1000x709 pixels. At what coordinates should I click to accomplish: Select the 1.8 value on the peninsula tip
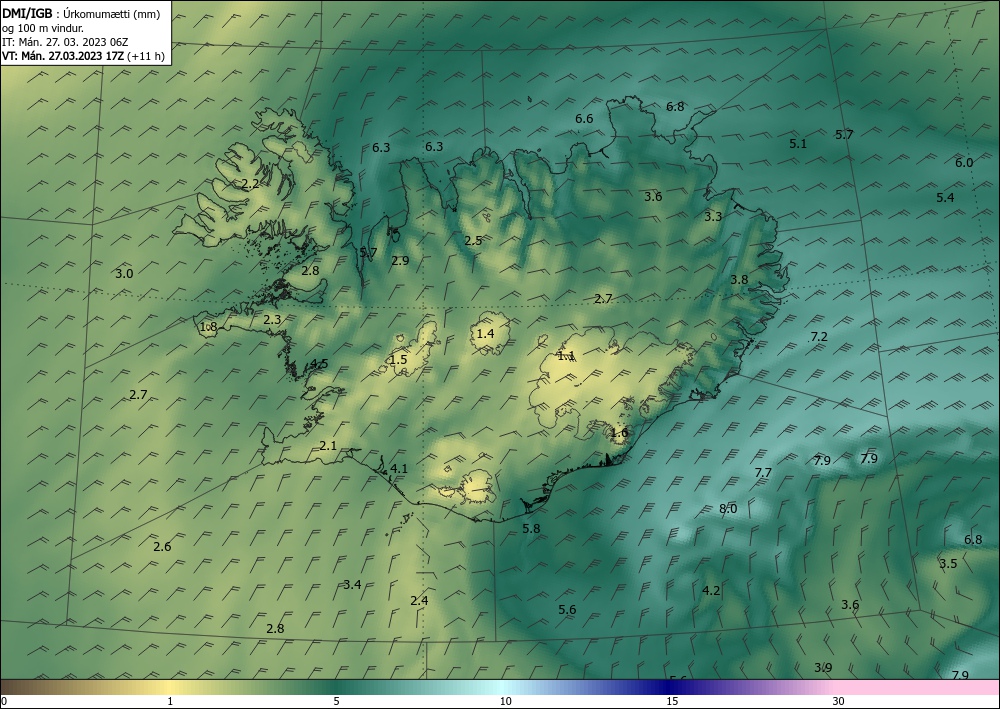click(209, 327)
